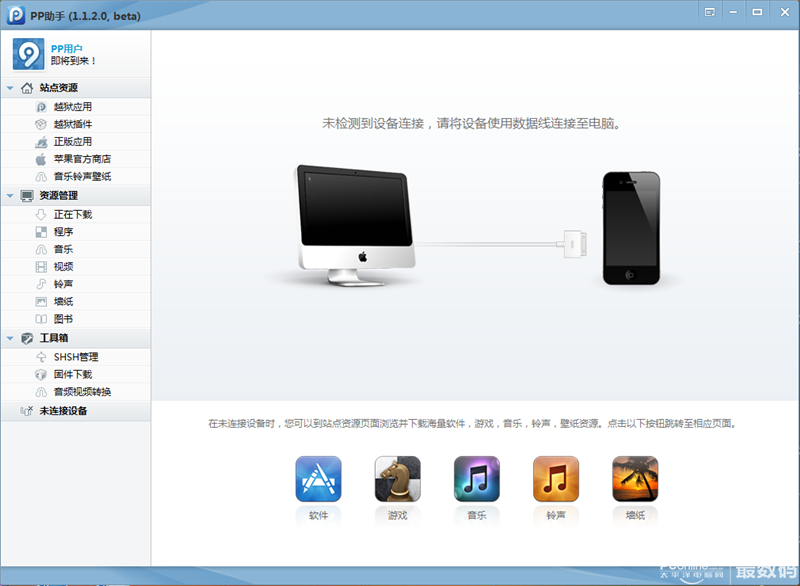
Task: Select 音频视频转换 converter tool
Action: pos(82,392)
